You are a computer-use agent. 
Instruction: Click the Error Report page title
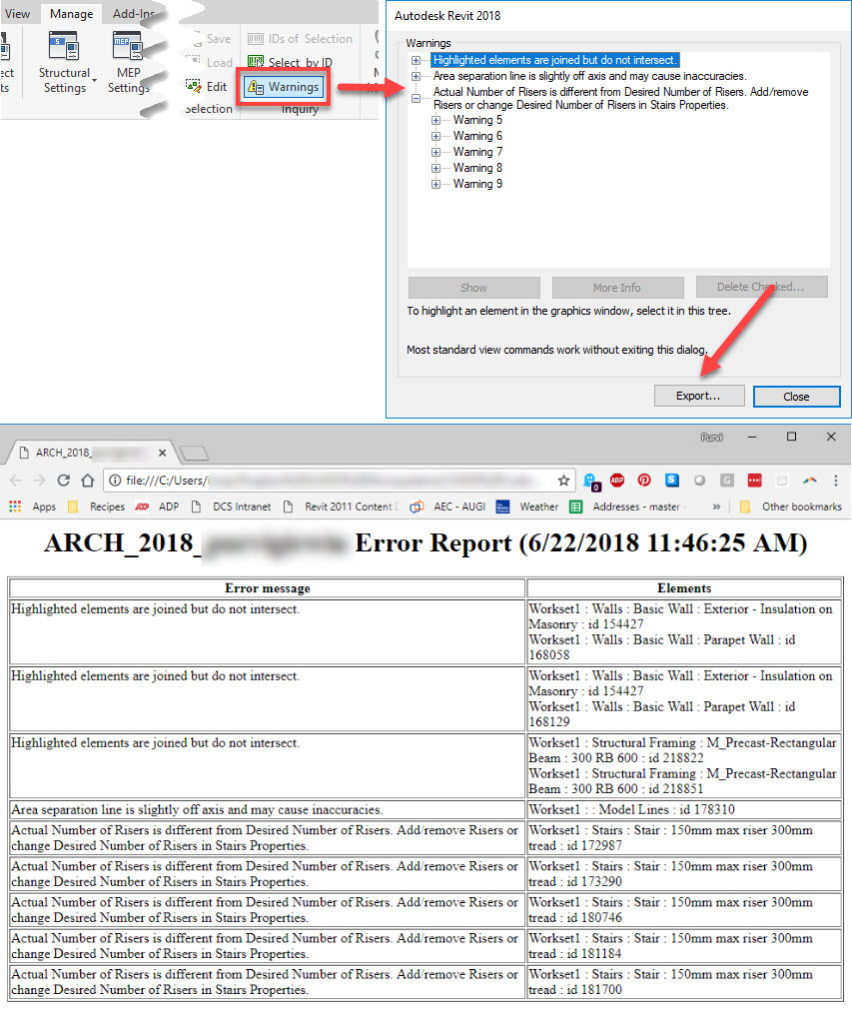tap(425, 543)
